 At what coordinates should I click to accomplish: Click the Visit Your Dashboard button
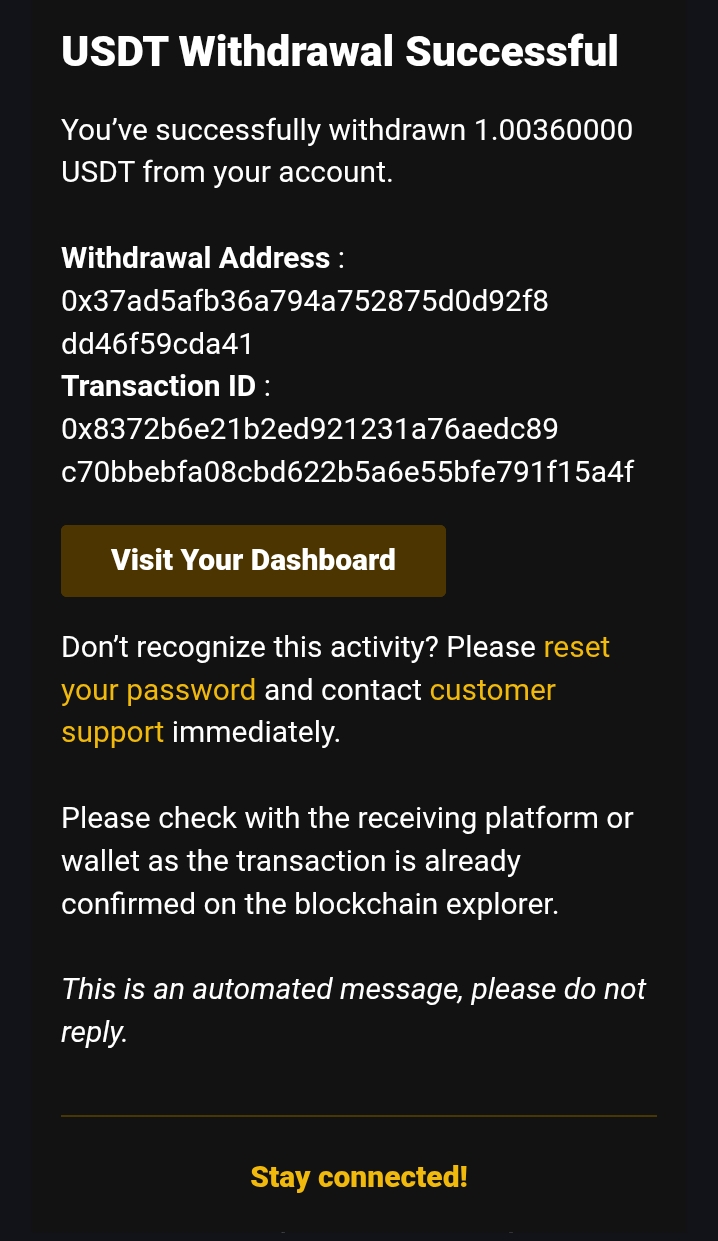pos(253,560)
